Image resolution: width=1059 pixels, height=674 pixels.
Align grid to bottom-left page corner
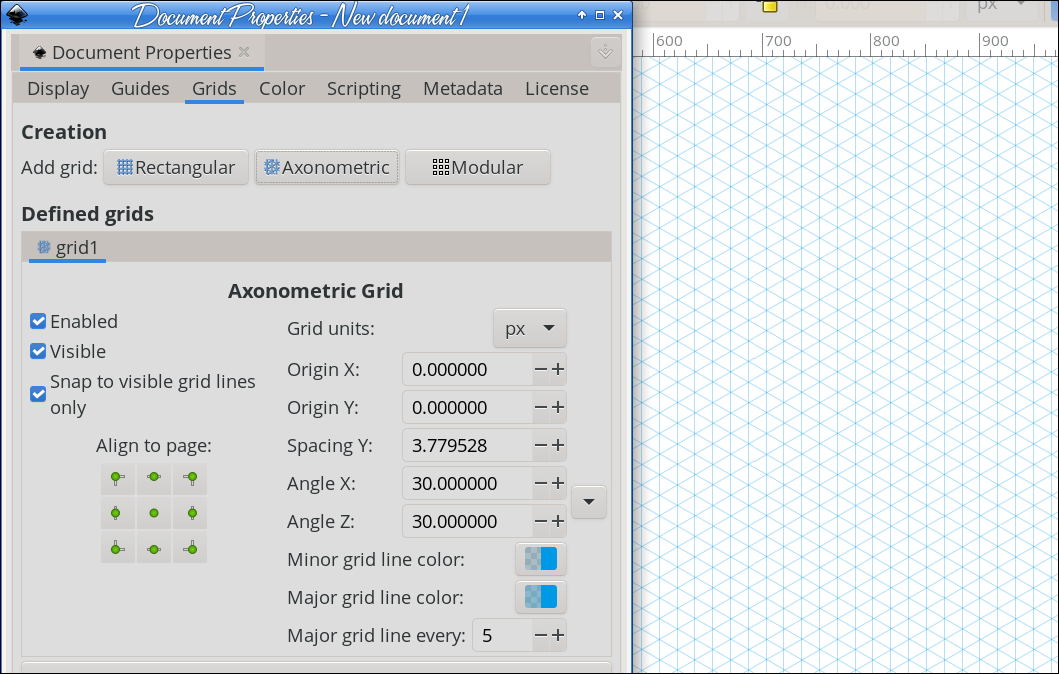tap(118, 548)
